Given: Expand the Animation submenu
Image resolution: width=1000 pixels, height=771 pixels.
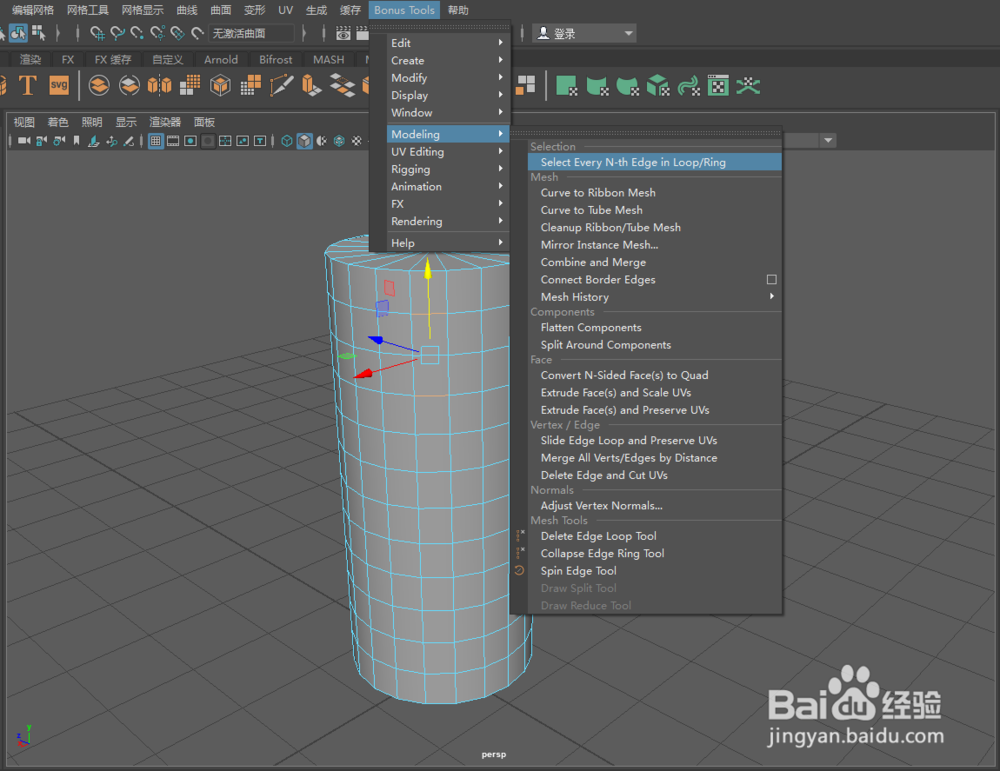Looking at the screenshot, I should pos(448,186).
